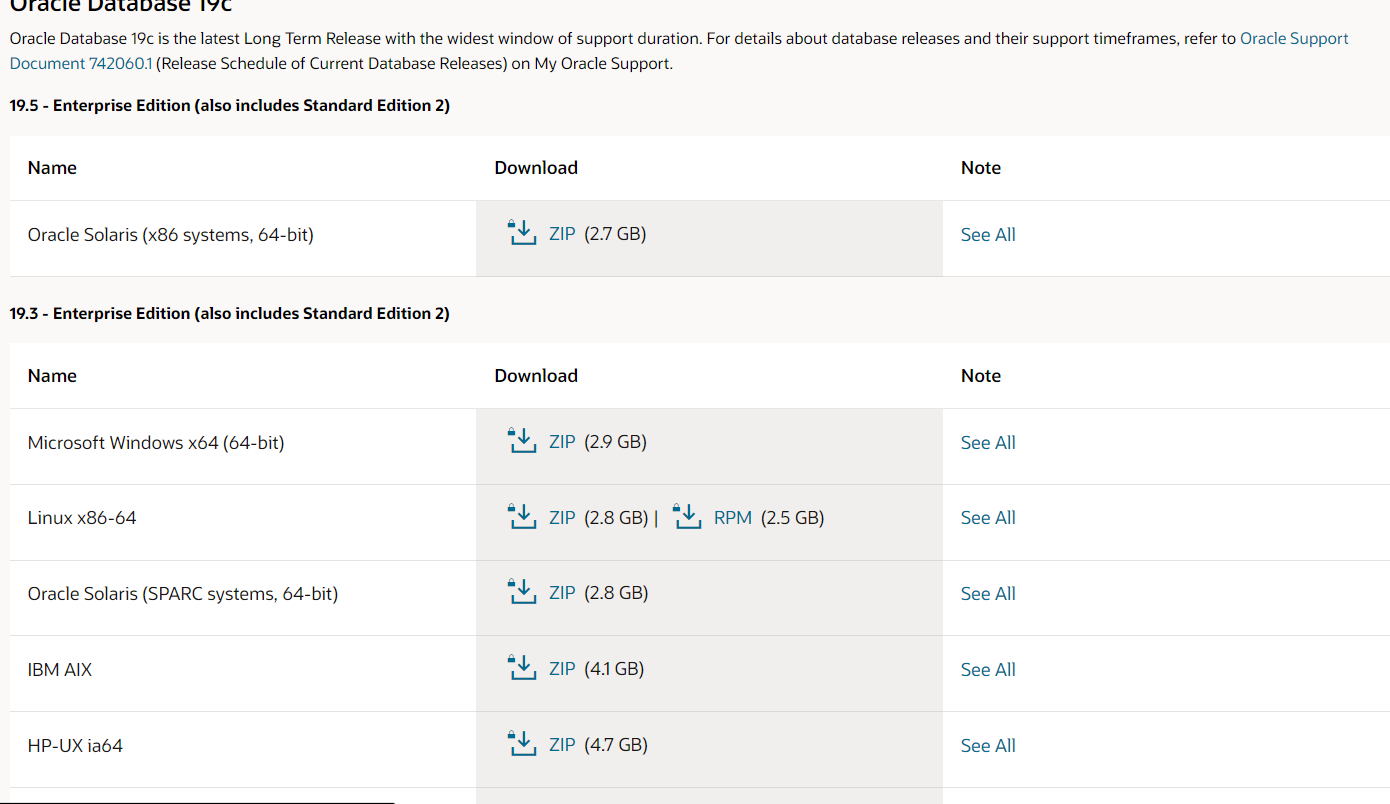The width and height of the screenshot is (1390, 804).
Task: Click the (2.5 GB) RPM size text
Action: (x=792, y=518)
